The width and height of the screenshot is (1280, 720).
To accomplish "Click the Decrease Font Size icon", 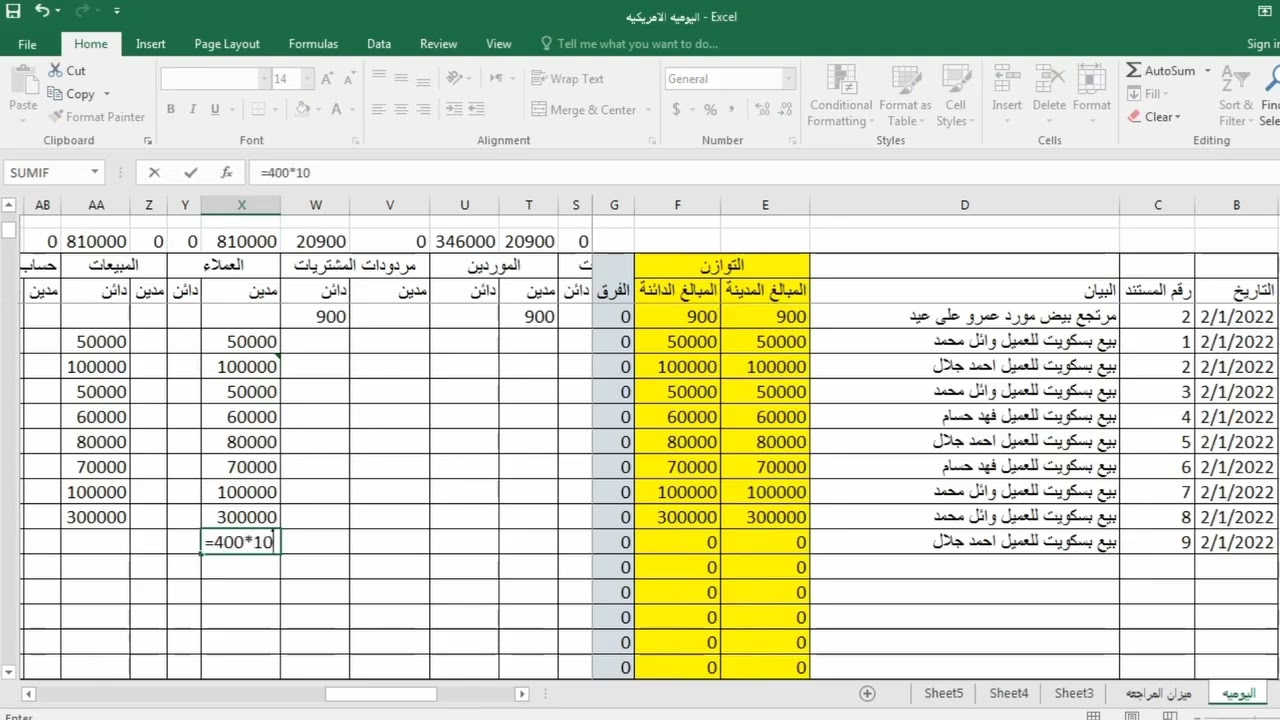I will [x=347, y=79].
